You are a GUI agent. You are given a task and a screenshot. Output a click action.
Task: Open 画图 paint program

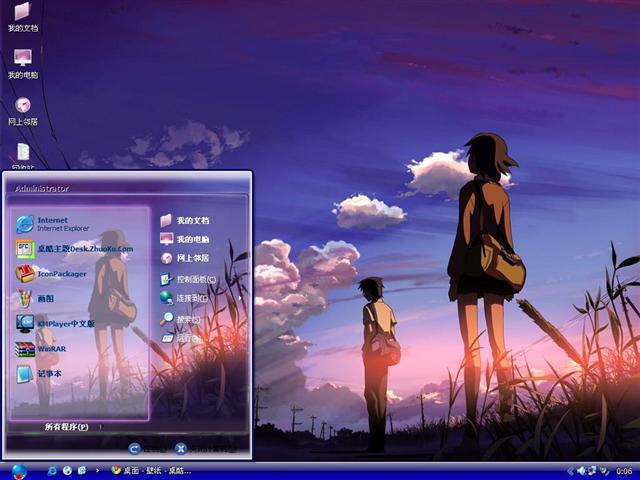(35, 299)
